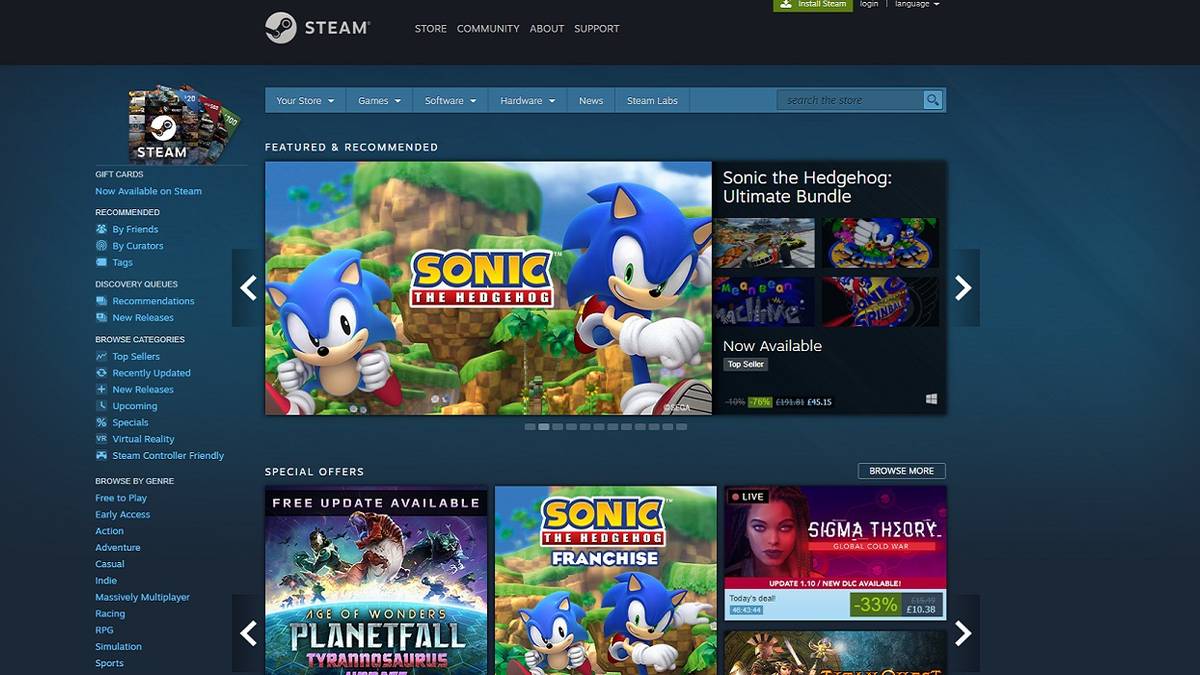Advance the featured carousel with the right arrow

[x=962, y=287]
